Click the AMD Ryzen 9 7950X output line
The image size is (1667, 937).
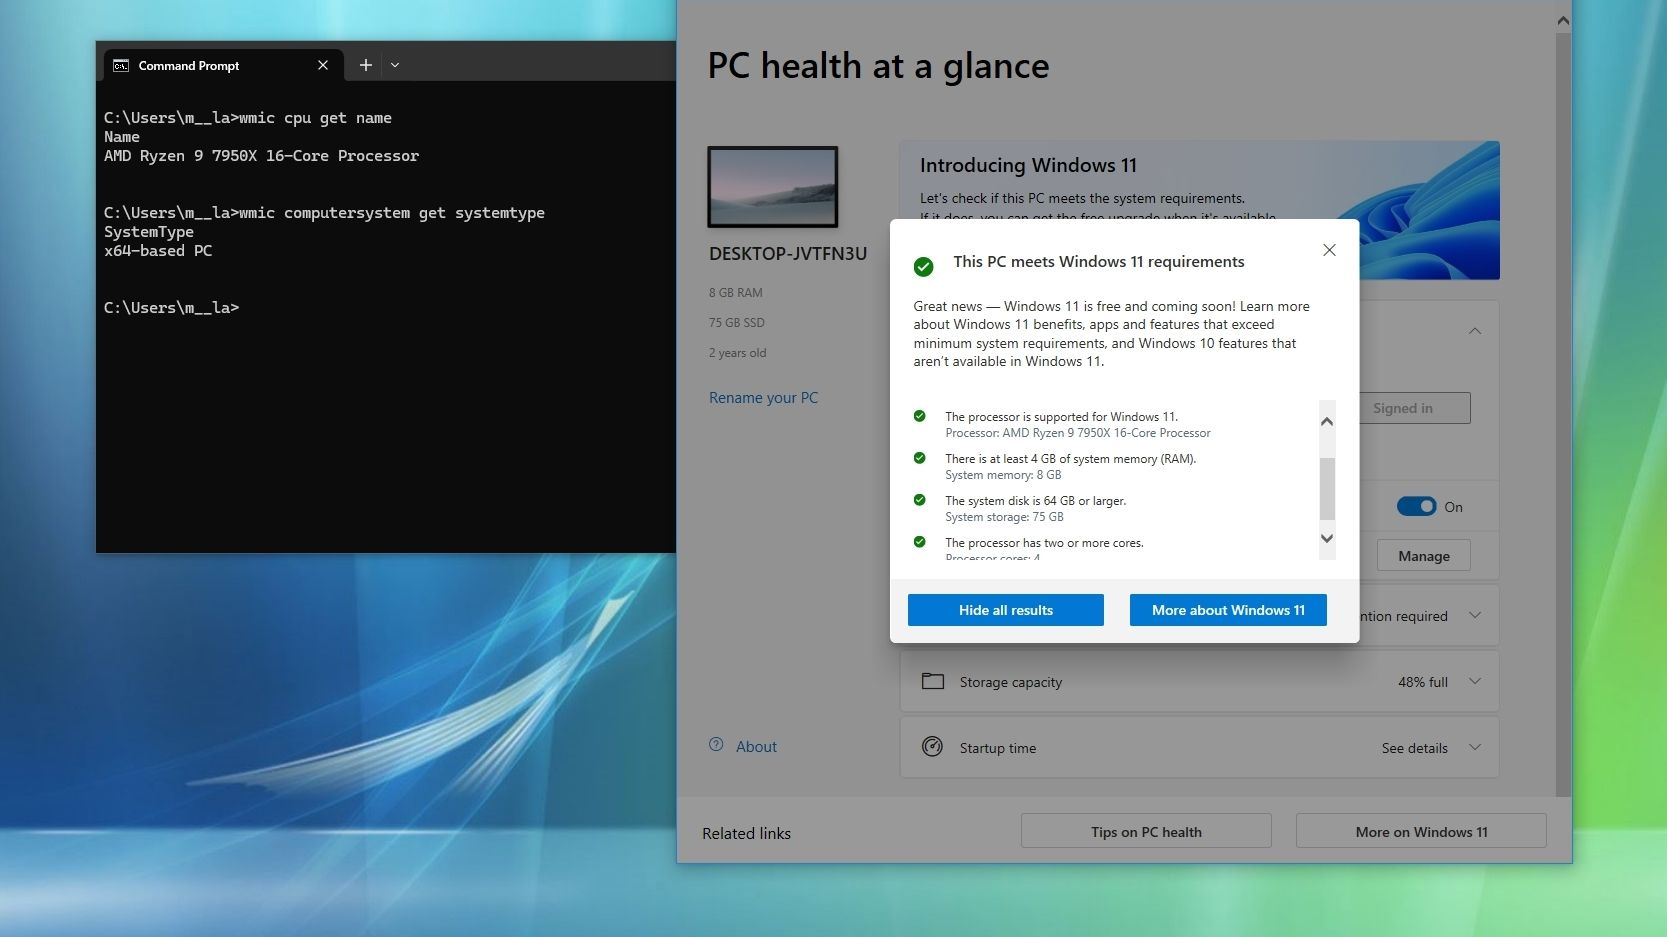262,156
